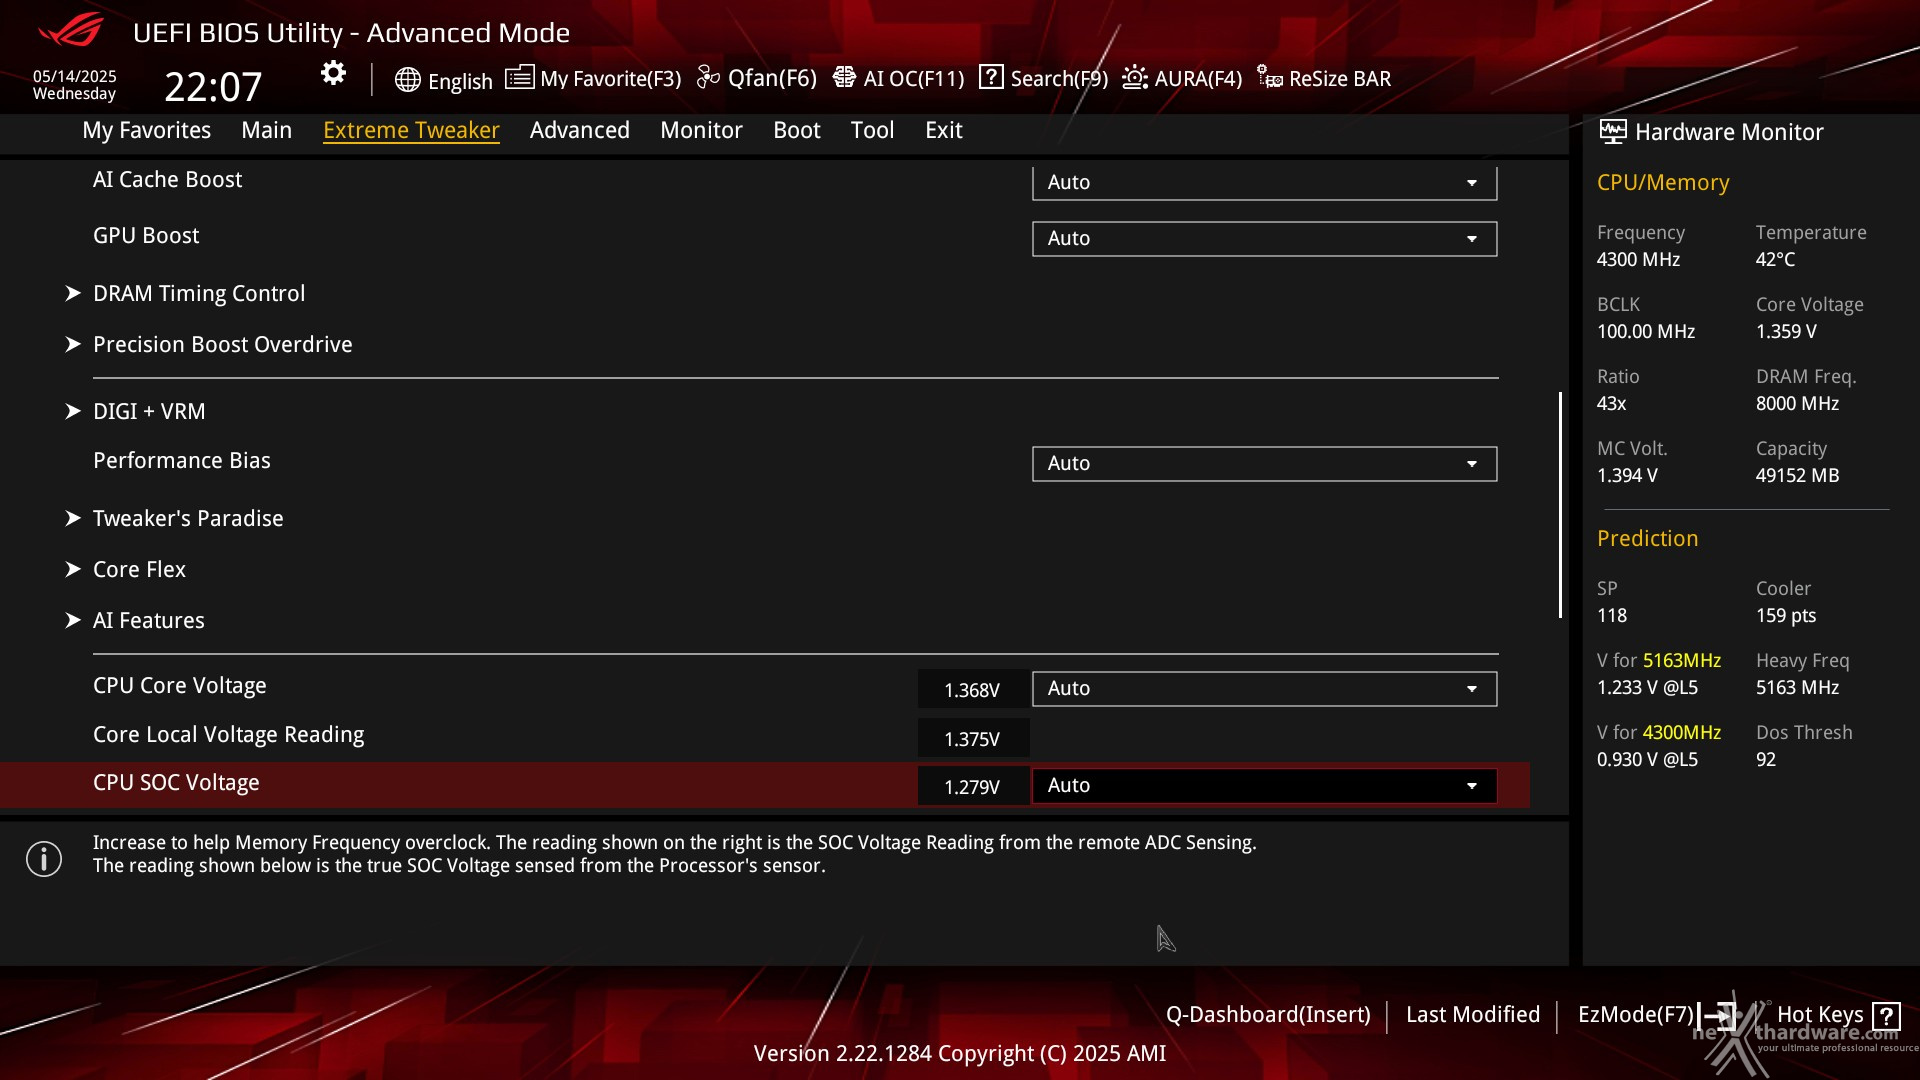Click English language label
The height and width of the screenshot is (1080, 1920).
click(x=460, y=81)
